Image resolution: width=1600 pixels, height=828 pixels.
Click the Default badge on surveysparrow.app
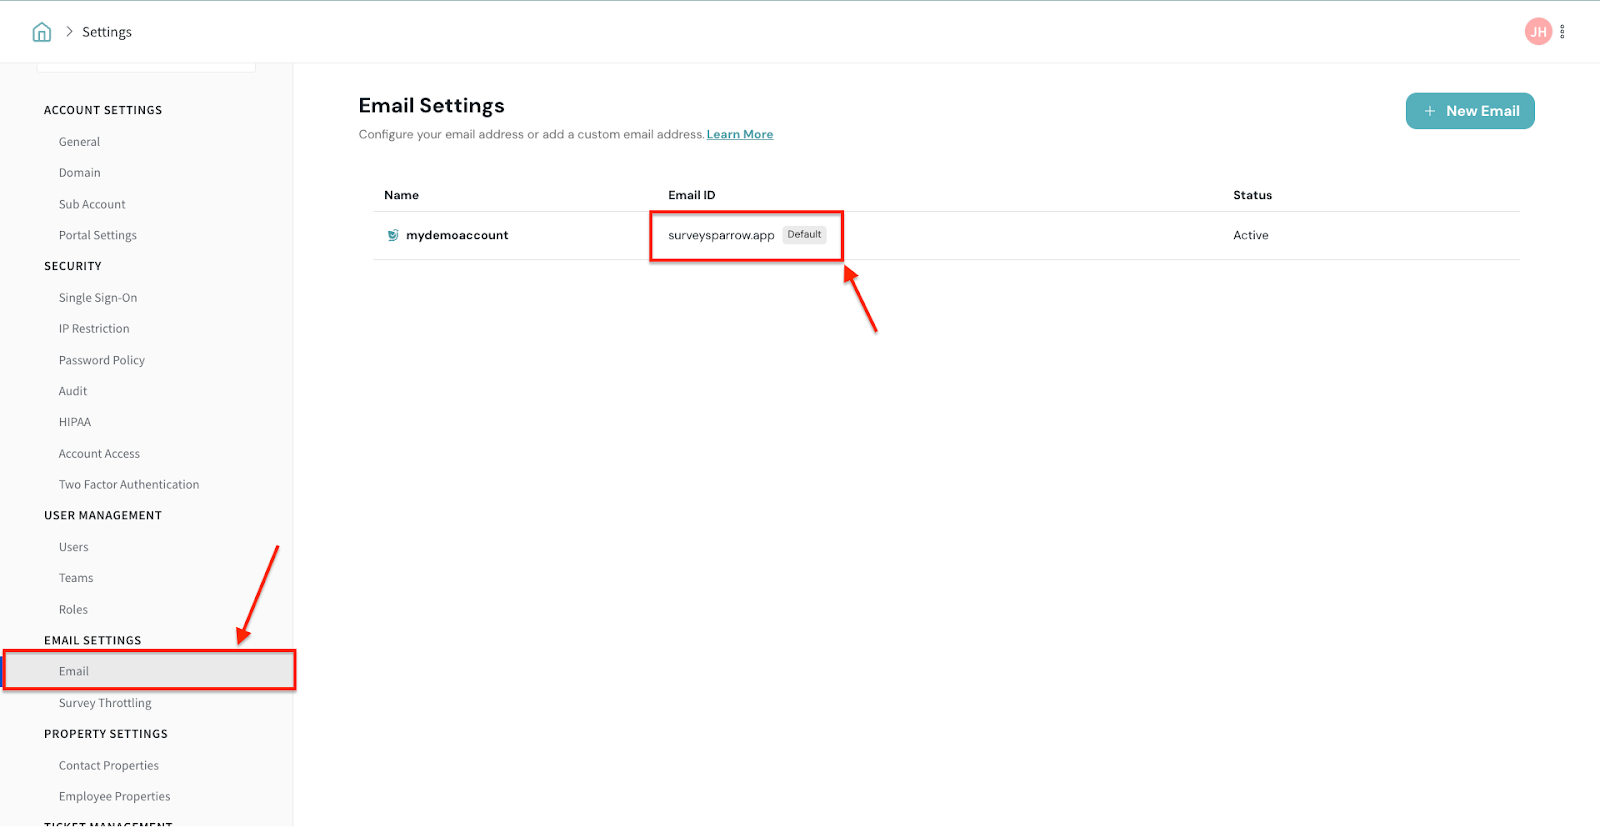pyautogui.click(x=804, y=235)
